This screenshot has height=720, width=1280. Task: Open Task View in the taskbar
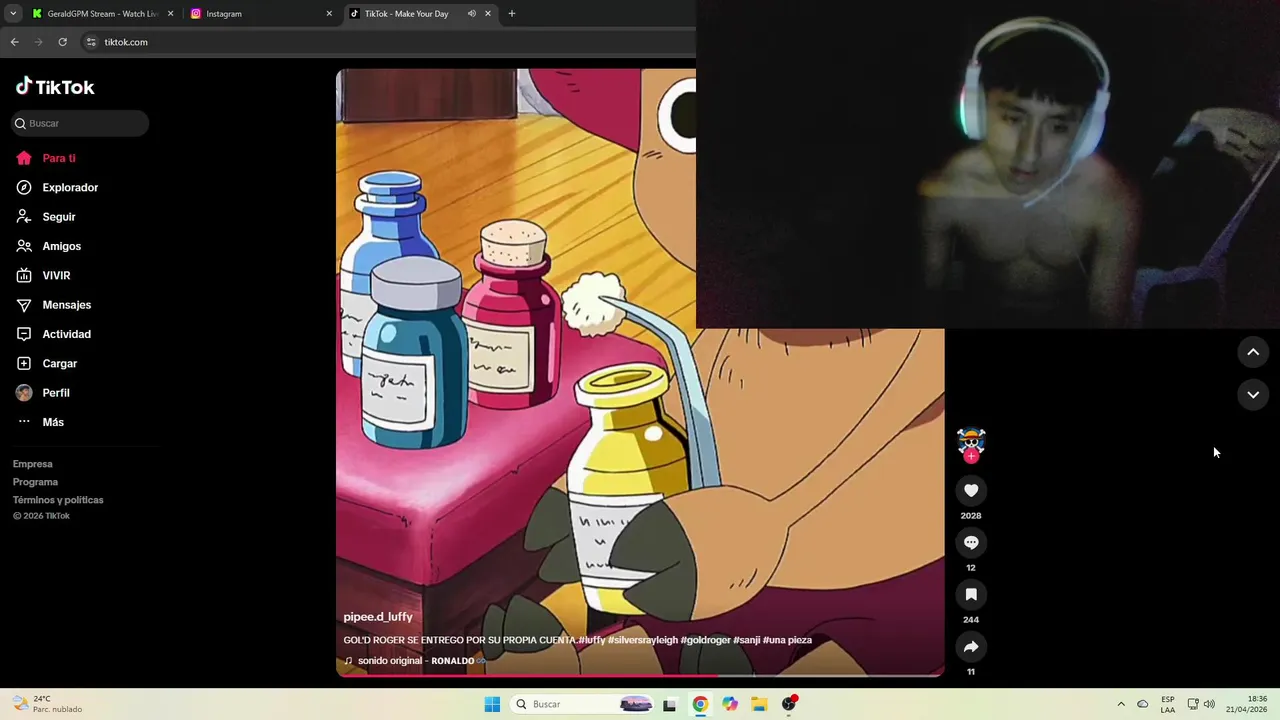670,704
